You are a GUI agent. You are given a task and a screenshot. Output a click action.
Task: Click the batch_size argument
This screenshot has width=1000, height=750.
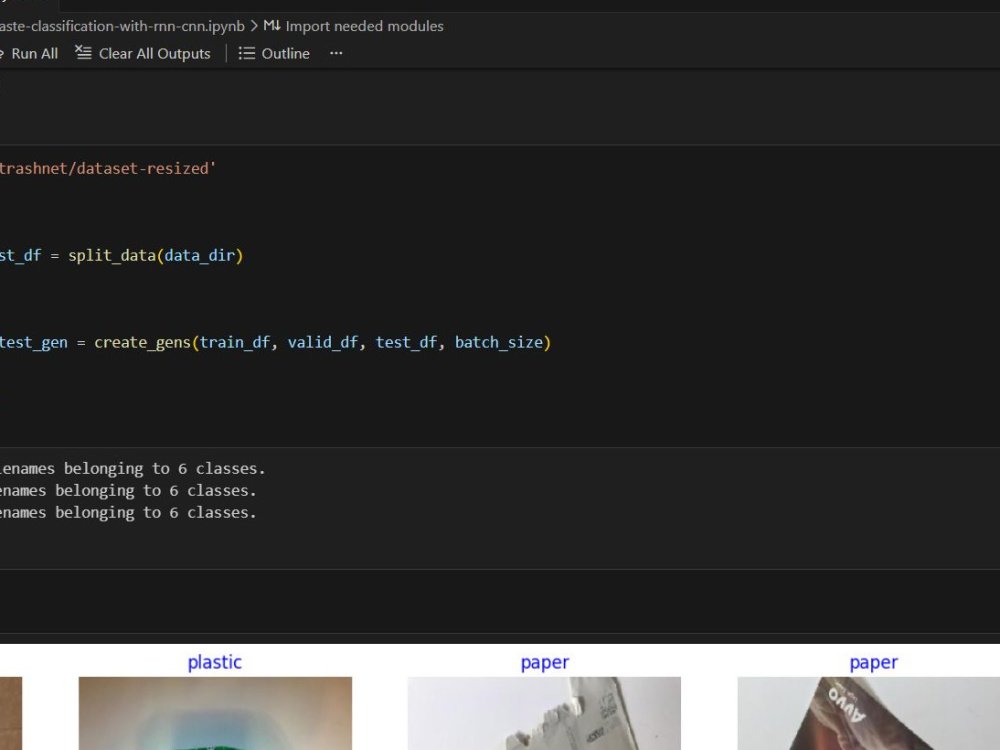click(x=499, y=342)
